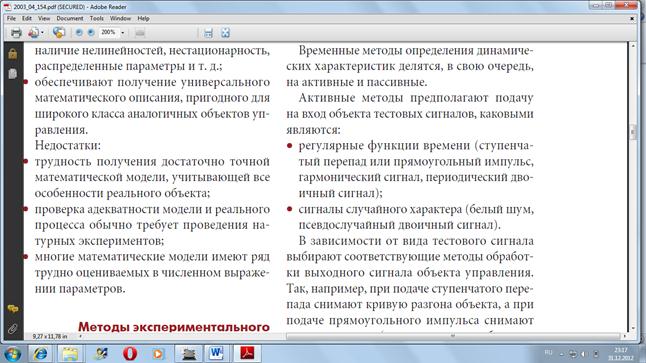The height and width of the screenshot is (363, 646).
Task: Click the Create PDF toolbar icon
Action: 34,33
